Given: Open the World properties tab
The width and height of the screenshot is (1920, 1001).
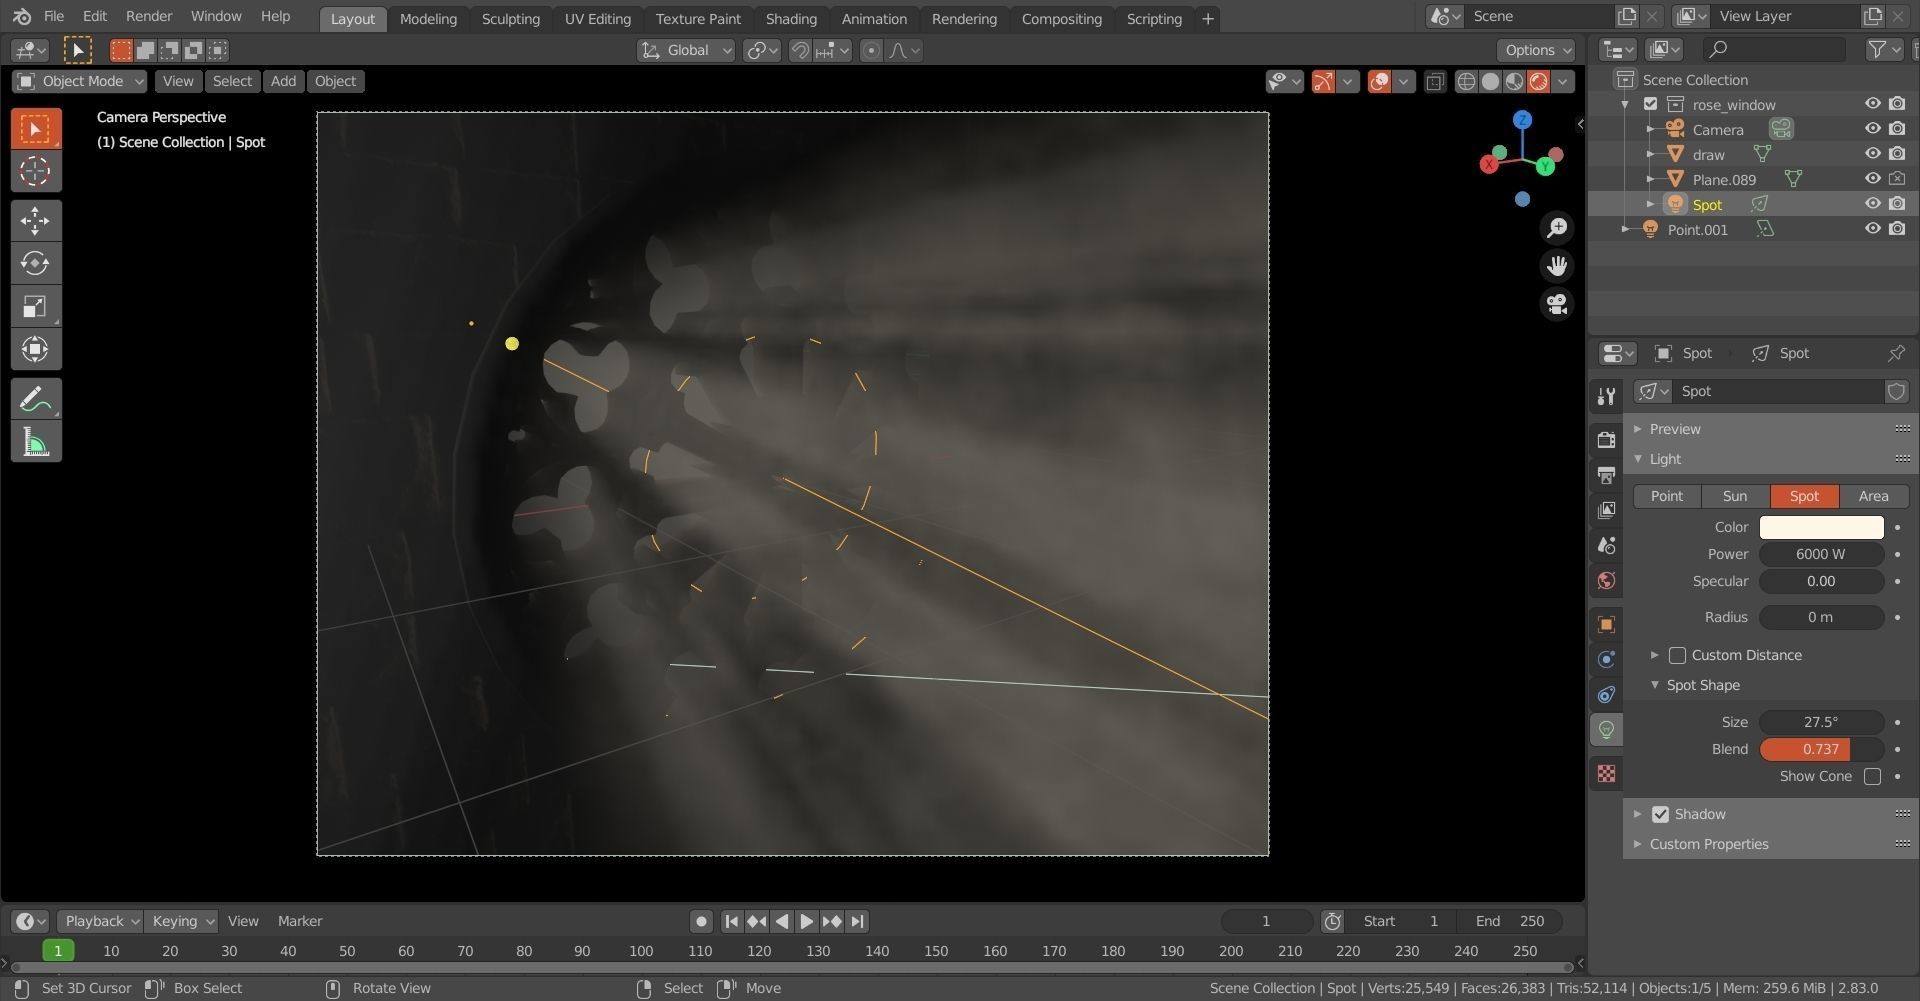Looking at the screenshot, I should coord(1607,581).
